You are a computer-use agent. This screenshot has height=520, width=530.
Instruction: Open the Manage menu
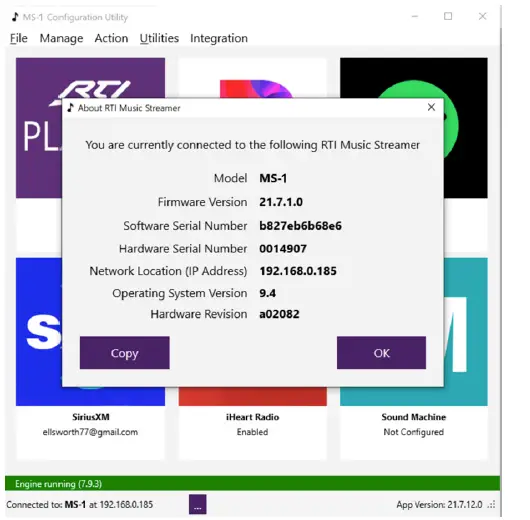pyautogui.click(x=61, y=38)
